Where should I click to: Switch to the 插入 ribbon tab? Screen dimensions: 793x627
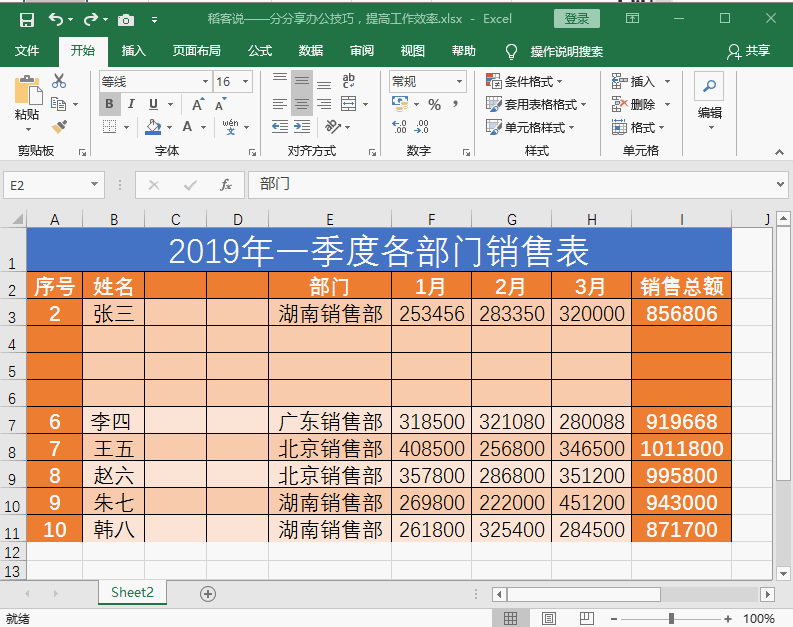pos(134,51)
